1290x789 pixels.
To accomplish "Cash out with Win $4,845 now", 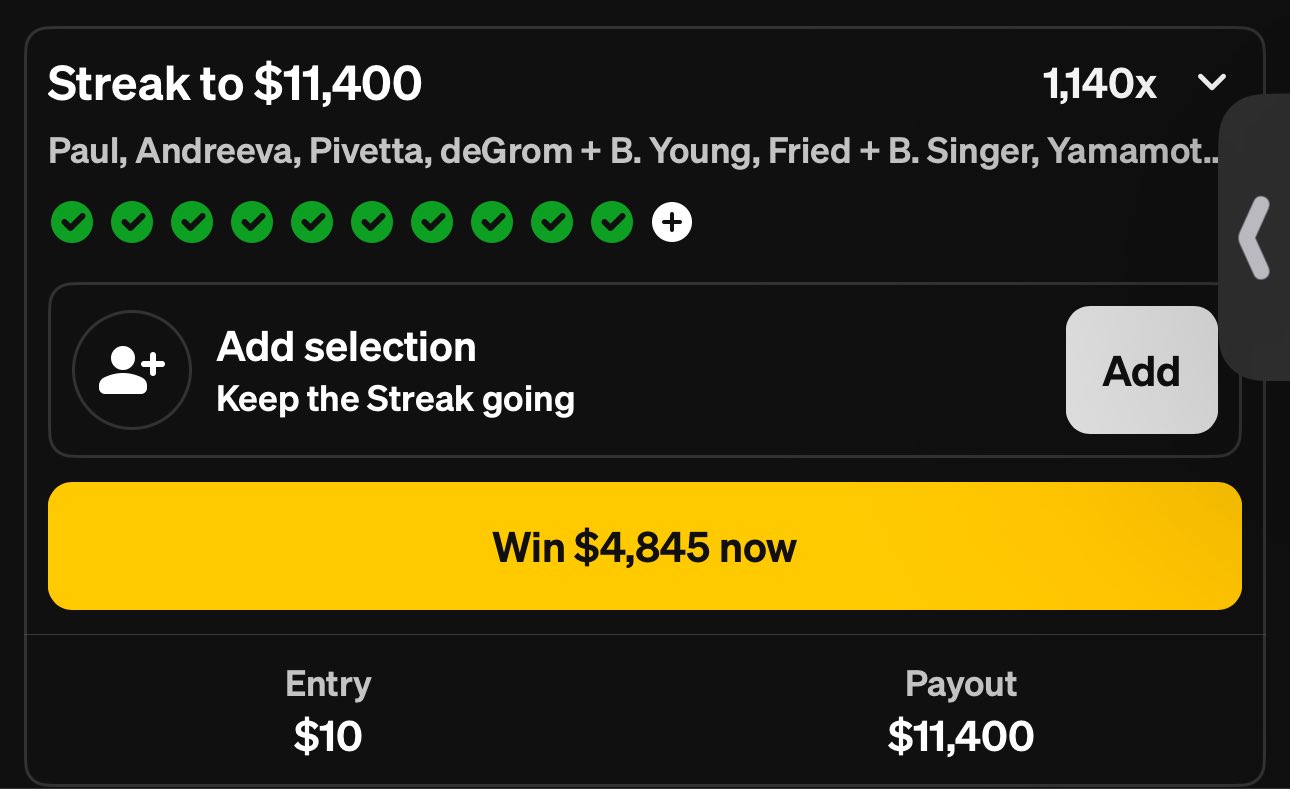I will tap(644, 547).
